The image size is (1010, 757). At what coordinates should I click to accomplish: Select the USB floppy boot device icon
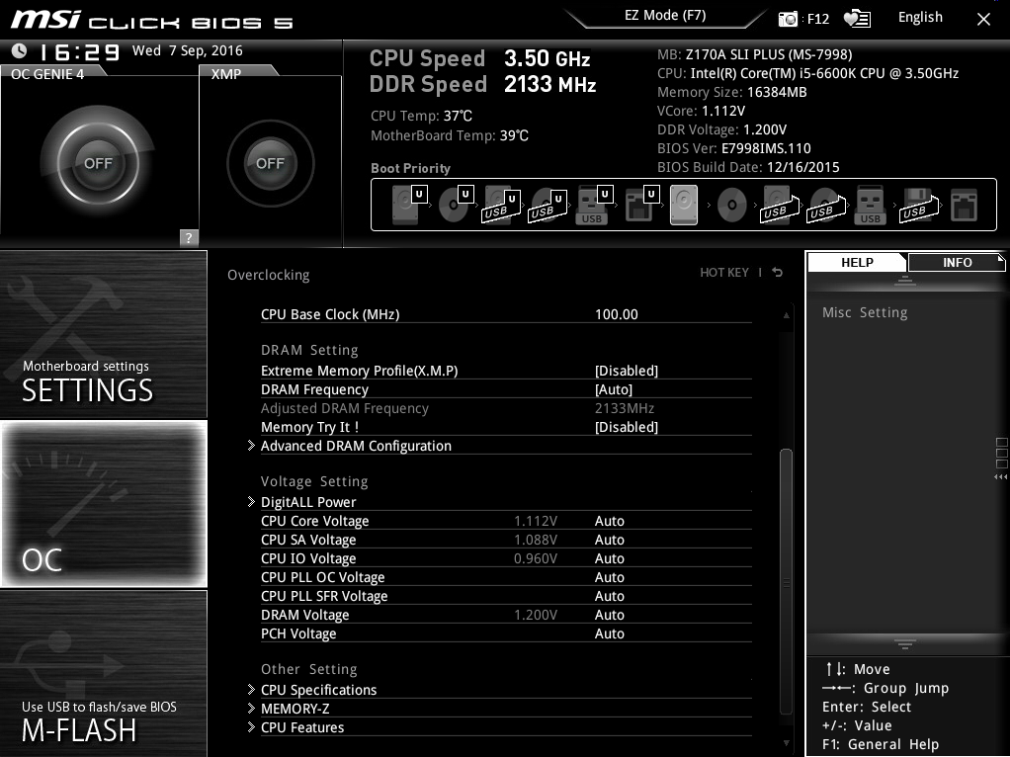click(x=918, y=205)
